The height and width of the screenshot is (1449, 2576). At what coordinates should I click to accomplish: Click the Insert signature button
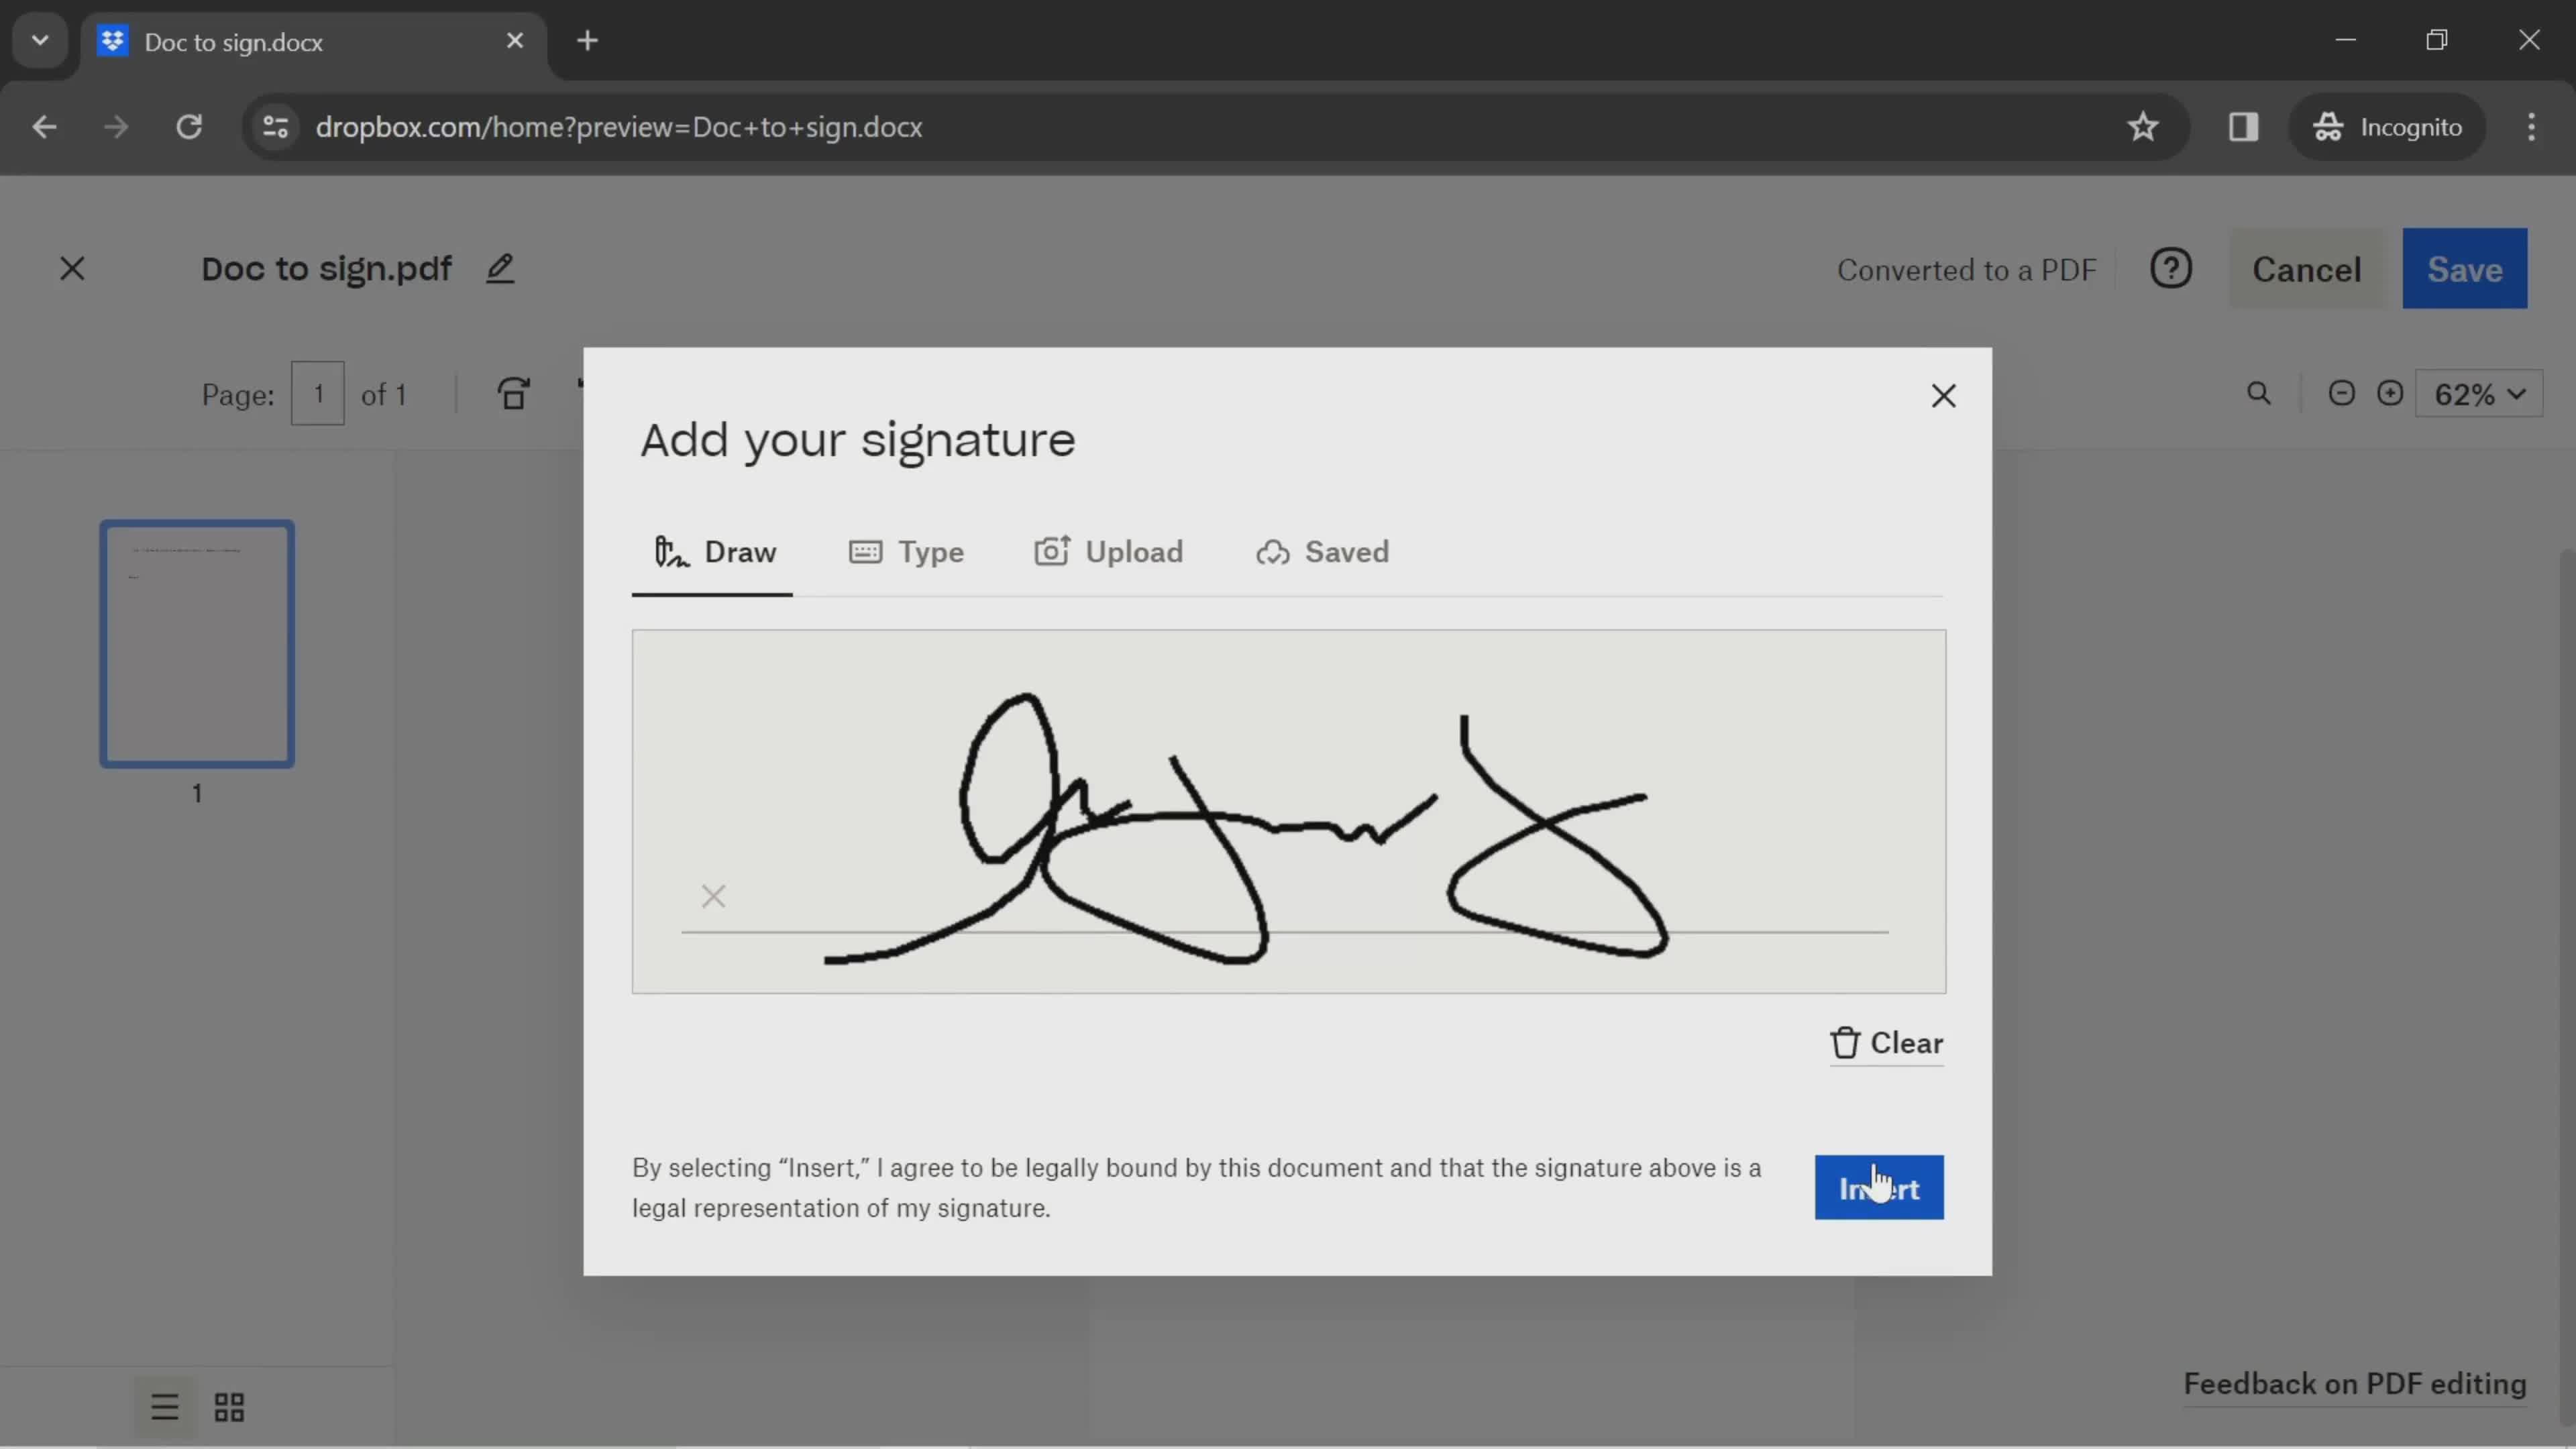[x=1879, y=1187]
